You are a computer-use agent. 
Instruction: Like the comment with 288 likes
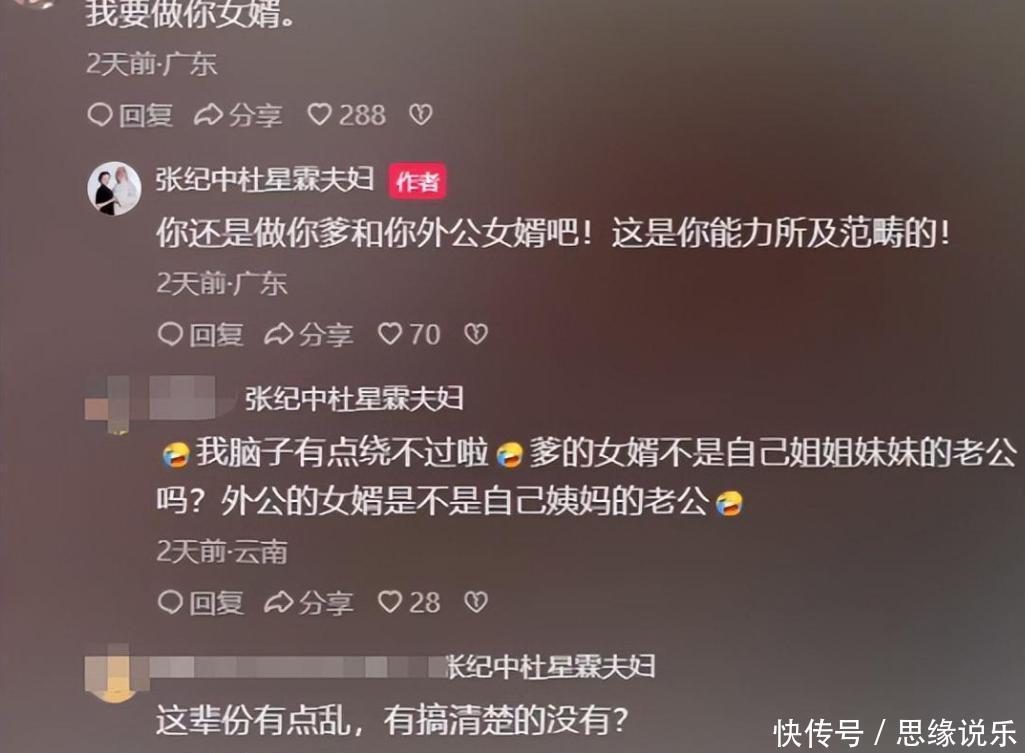(x=346, y=115)
